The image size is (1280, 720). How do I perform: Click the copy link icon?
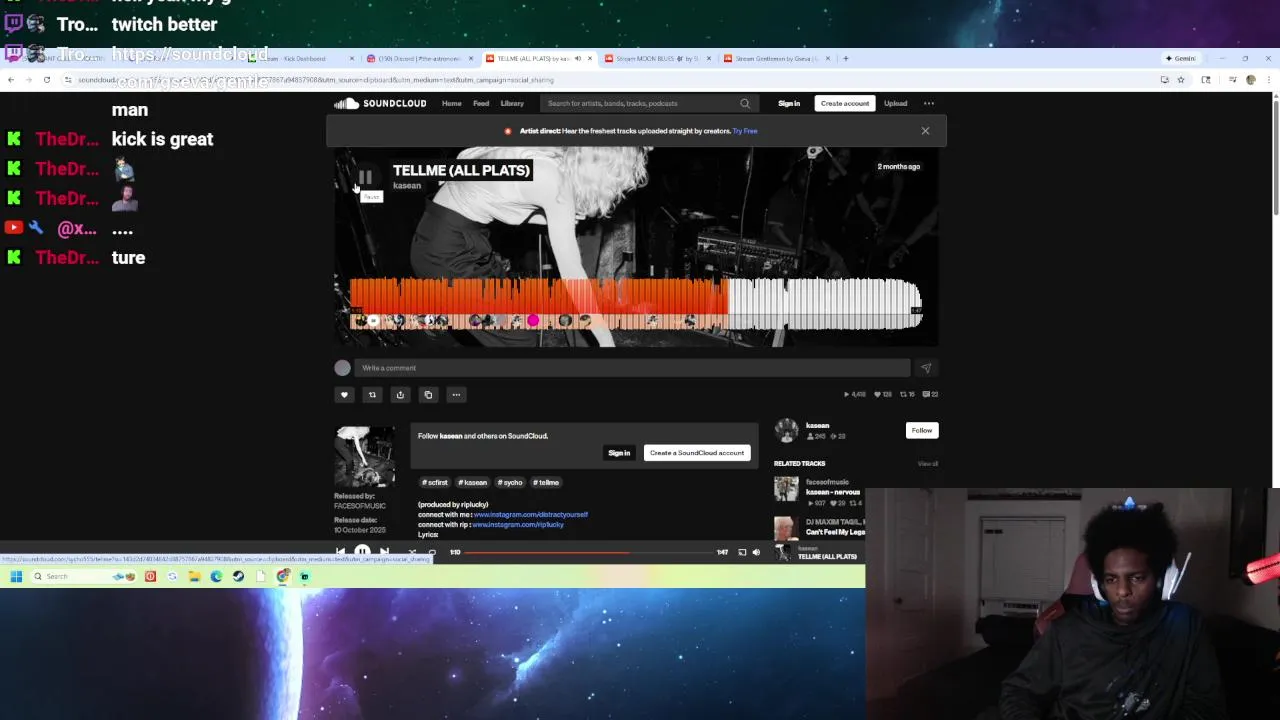point(428,394)
